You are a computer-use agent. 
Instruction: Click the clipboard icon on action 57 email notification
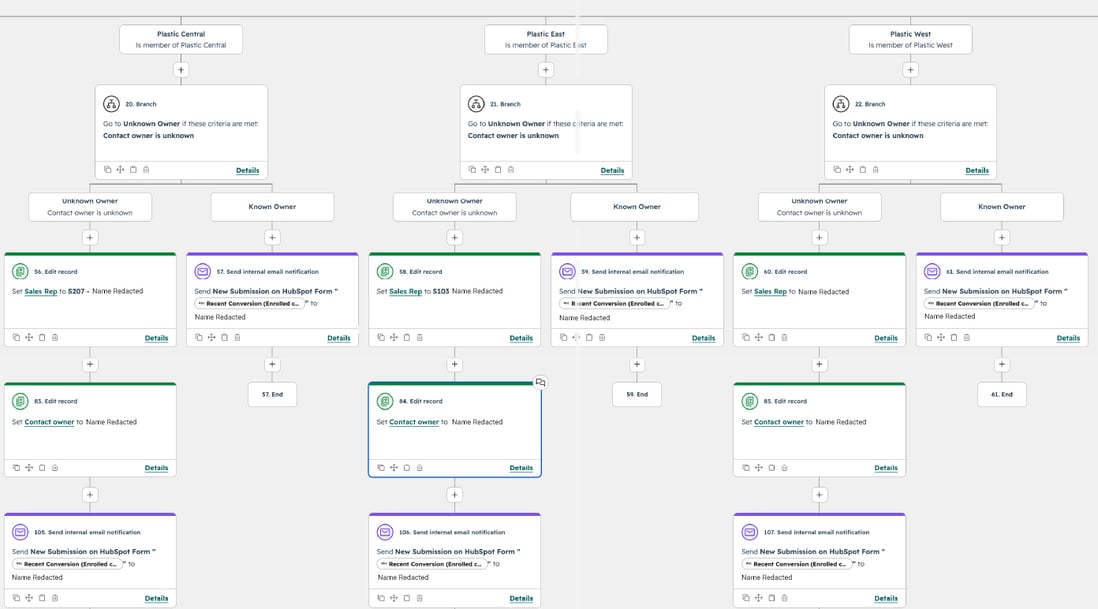[x=225, y=337]
